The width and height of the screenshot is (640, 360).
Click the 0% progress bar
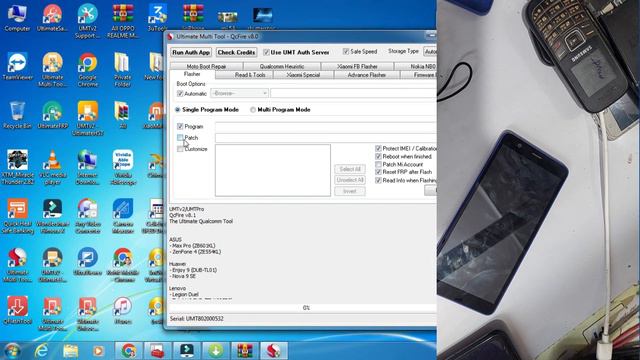pyautogui.click(x=303, y=308)
